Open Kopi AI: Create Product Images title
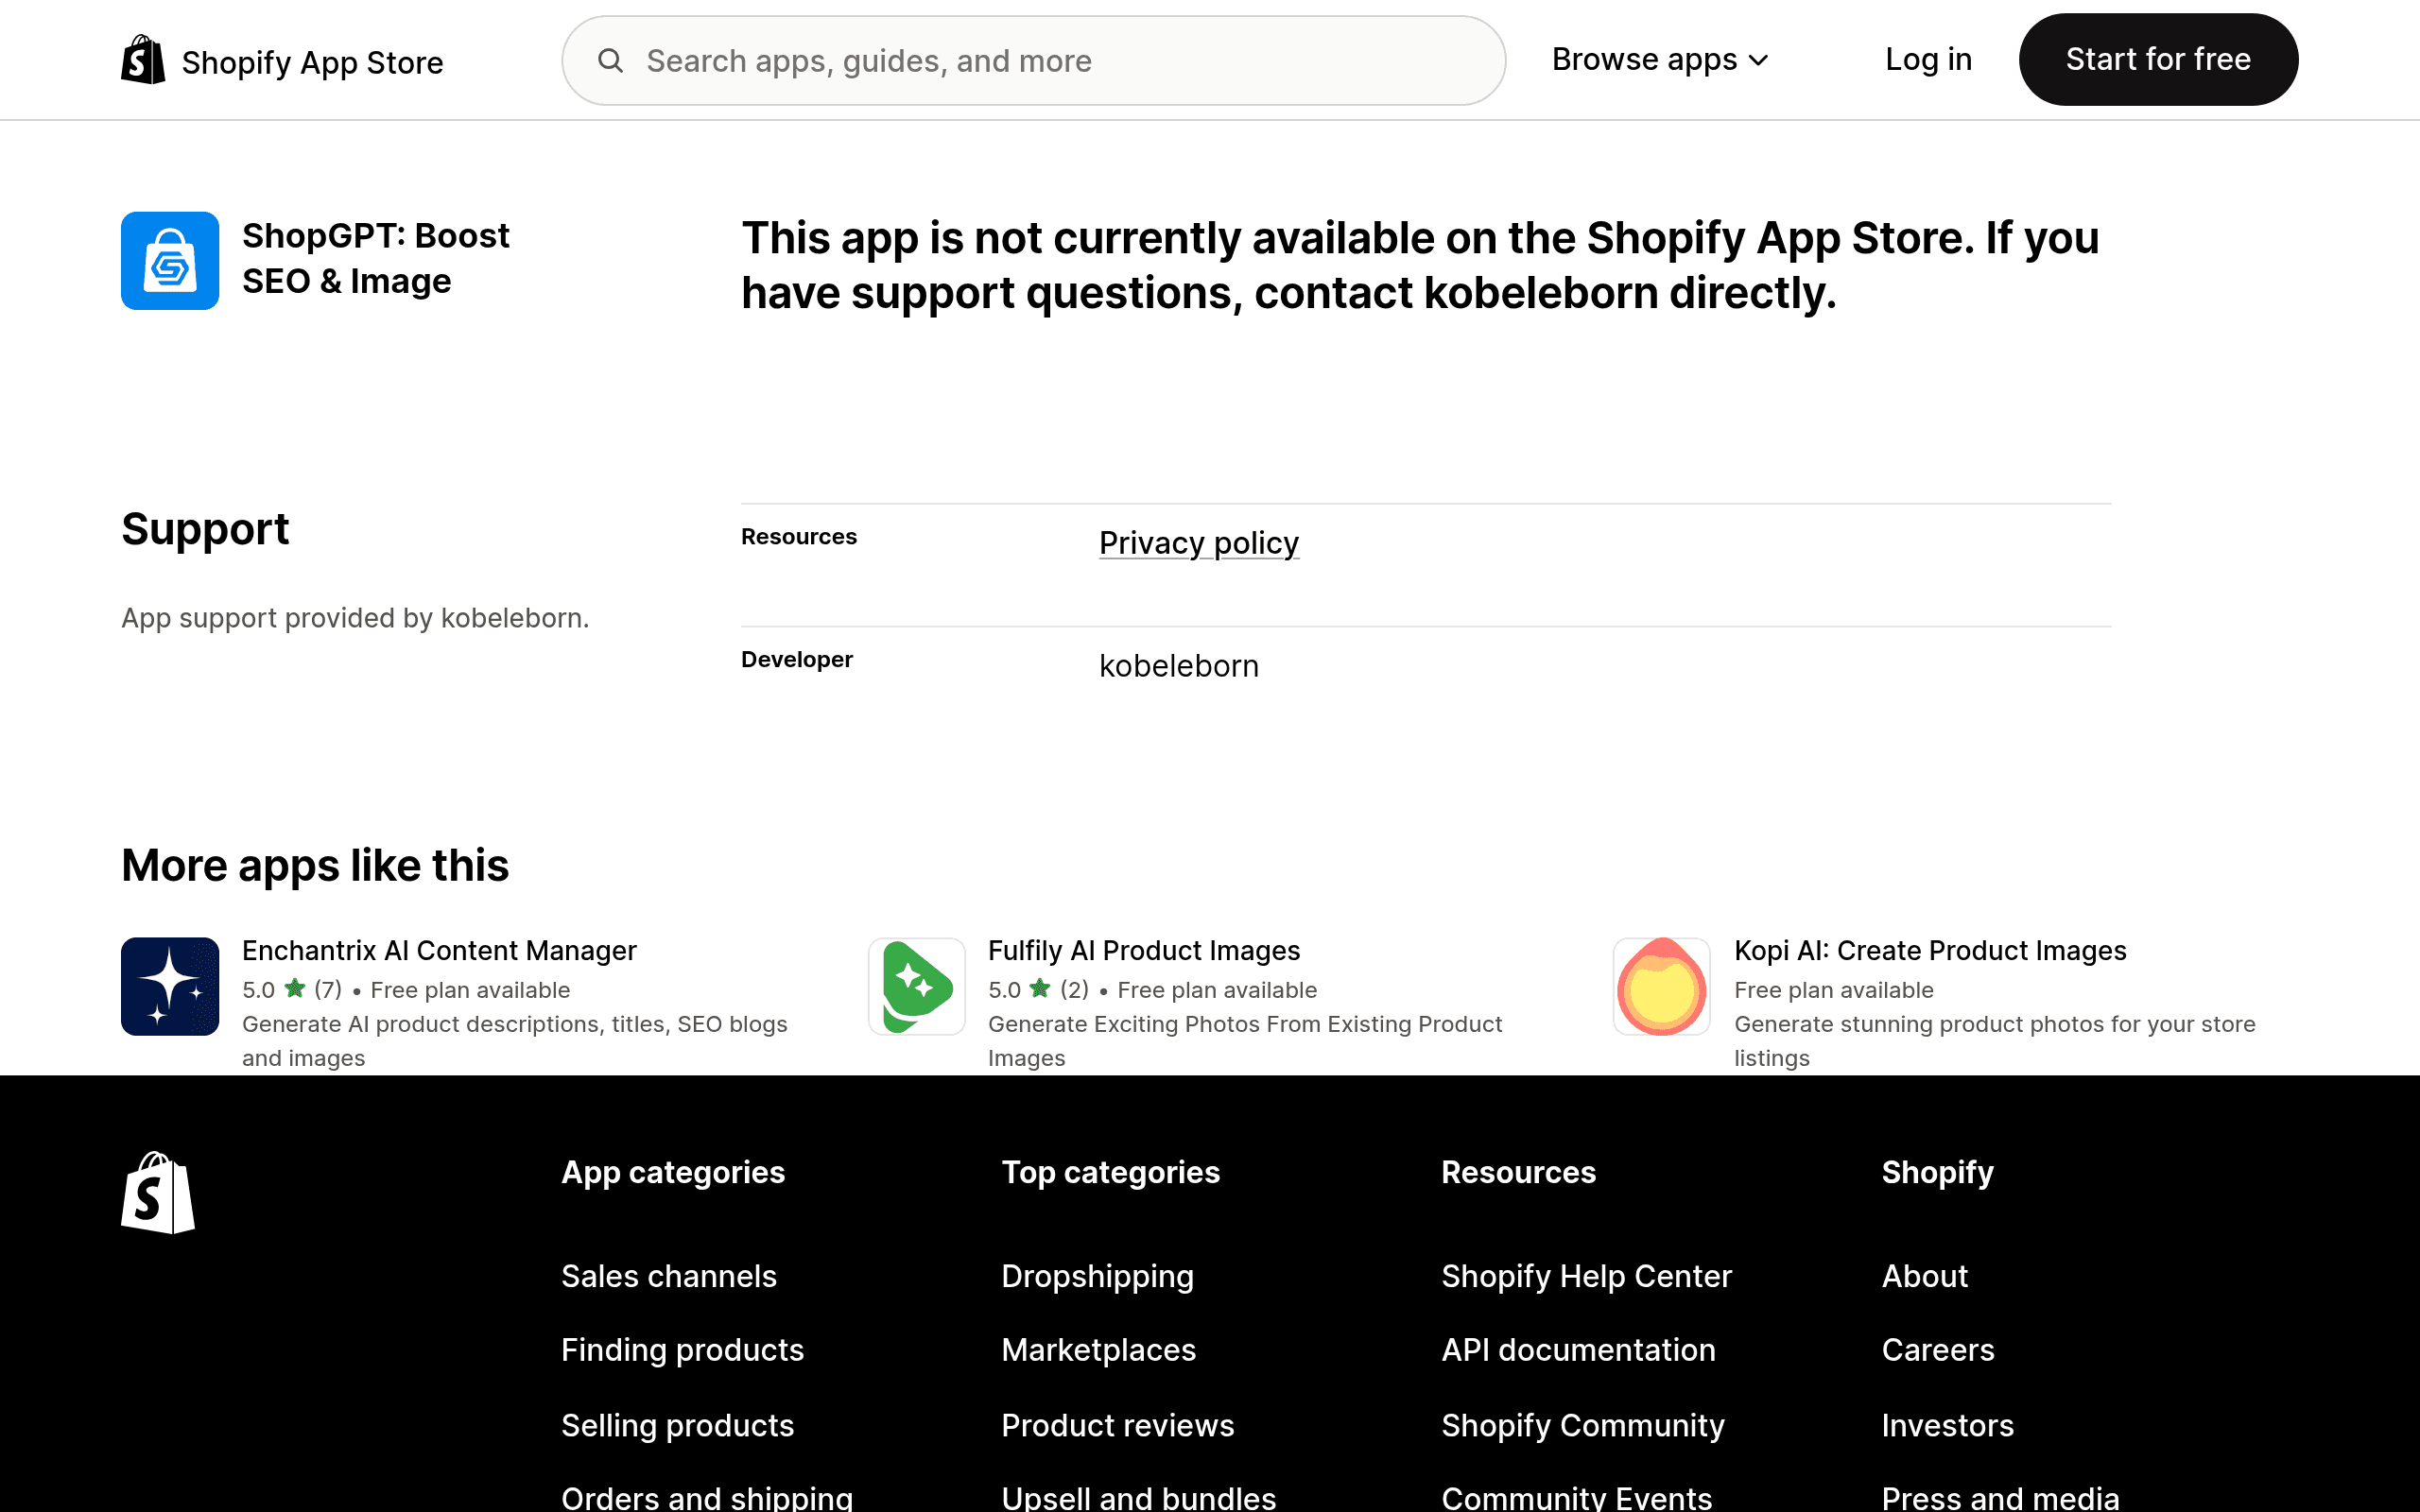This screenshot has width=2420, height=1512. pyautogui.click(x=1930, y=950)
